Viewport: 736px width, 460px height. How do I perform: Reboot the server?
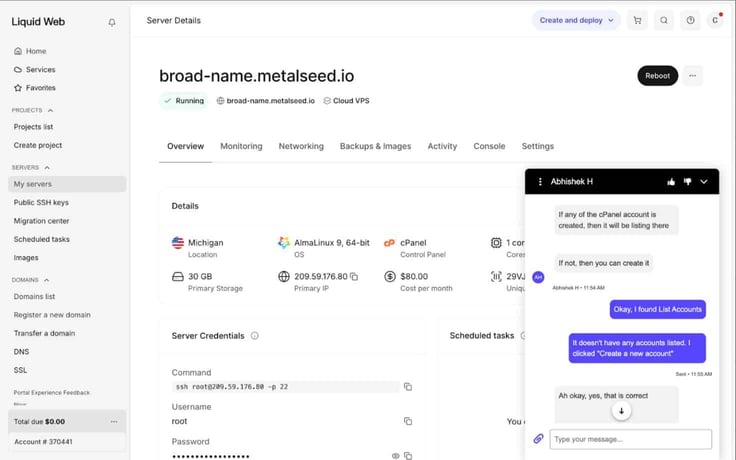tap(658, 76)
